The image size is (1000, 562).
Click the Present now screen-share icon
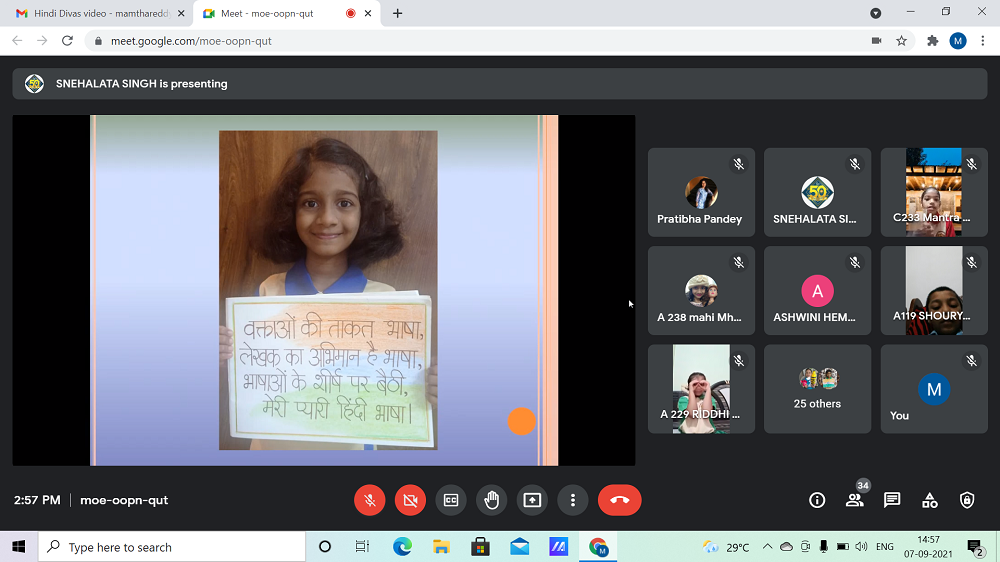point(532,500)
